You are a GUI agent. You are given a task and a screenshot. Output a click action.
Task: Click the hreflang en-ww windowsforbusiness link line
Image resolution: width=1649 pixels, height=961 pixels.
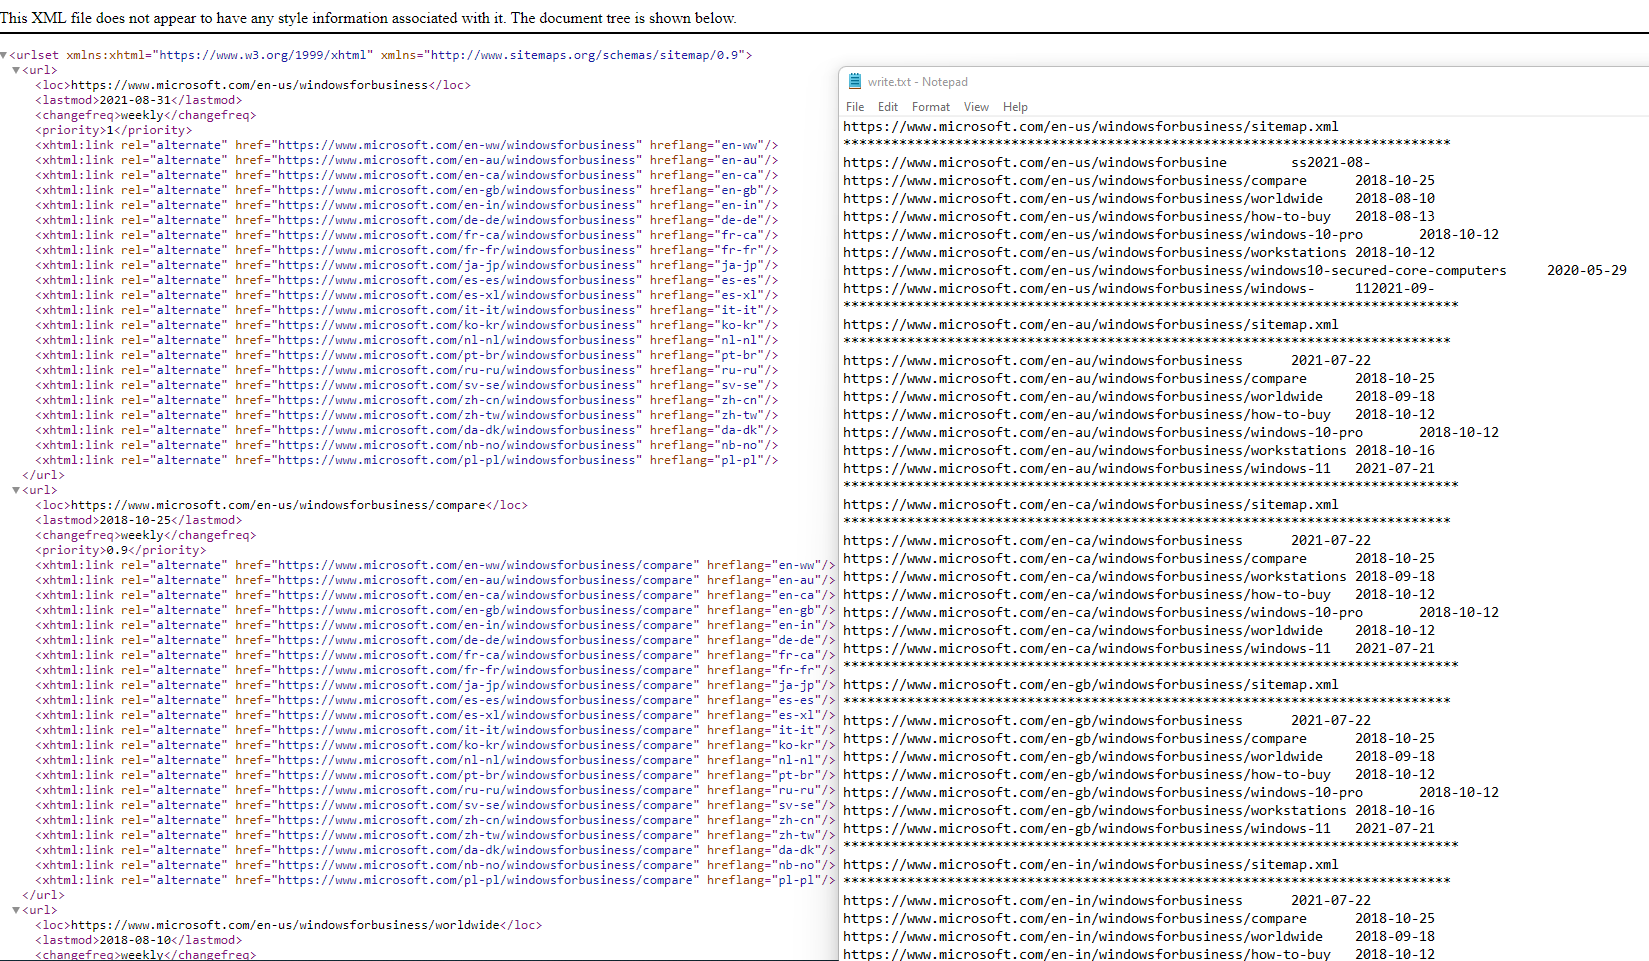pyautogui.click(x=407, y=145)
